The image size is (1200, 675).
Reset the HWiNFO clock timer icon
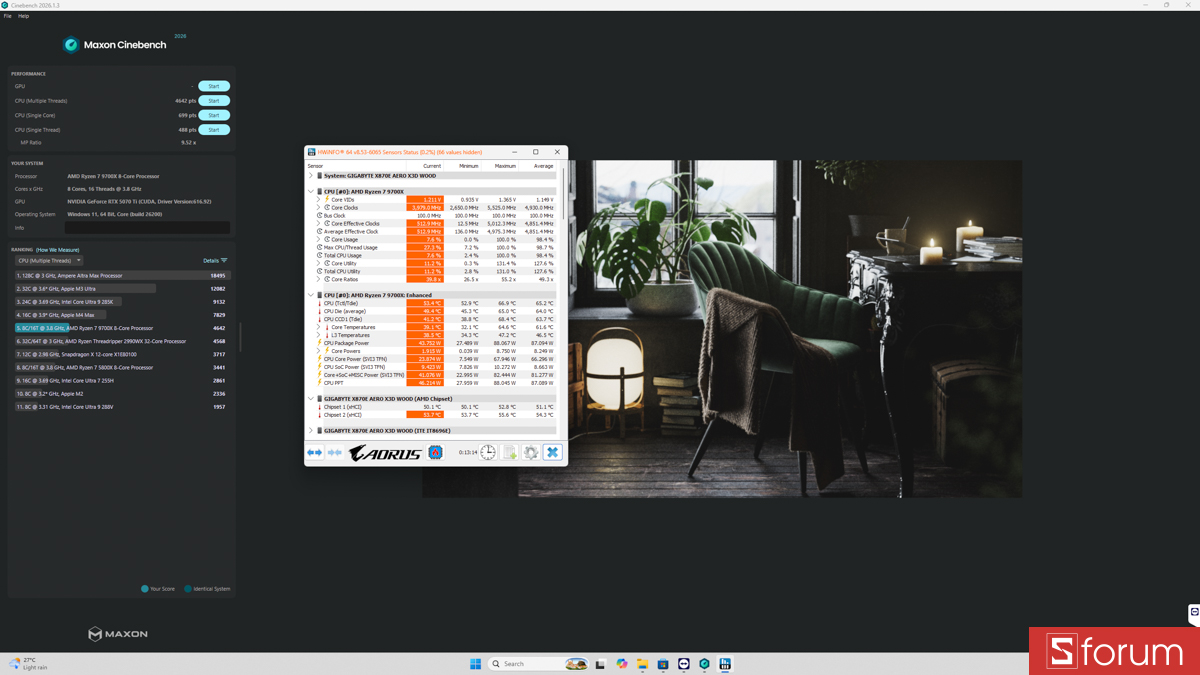click(x=488, y=453)
